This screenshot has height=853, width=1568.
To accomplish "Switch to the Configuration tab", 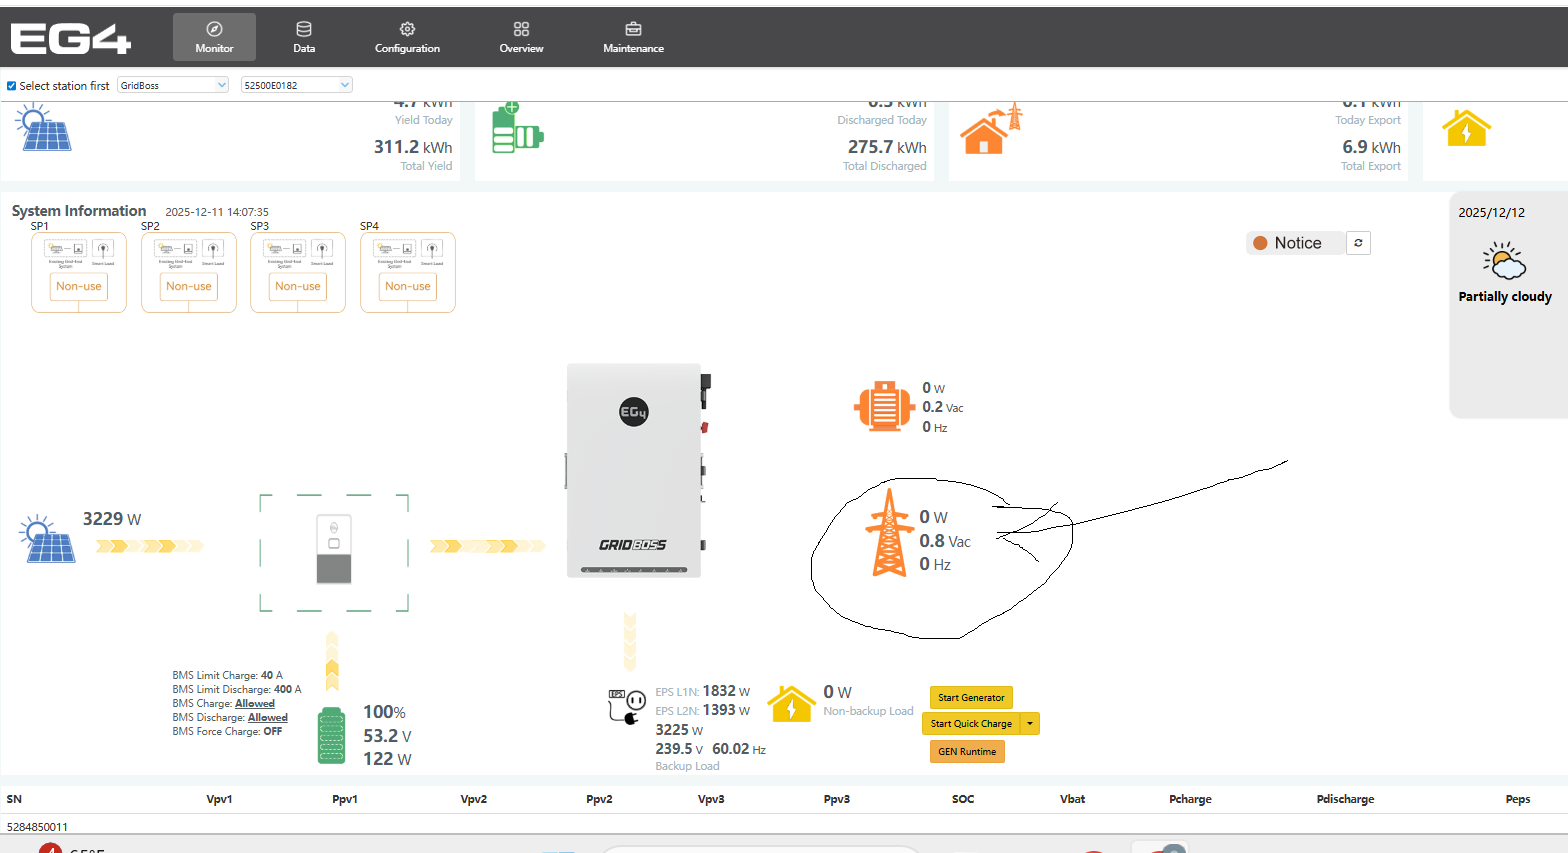I will coord(407,37).
